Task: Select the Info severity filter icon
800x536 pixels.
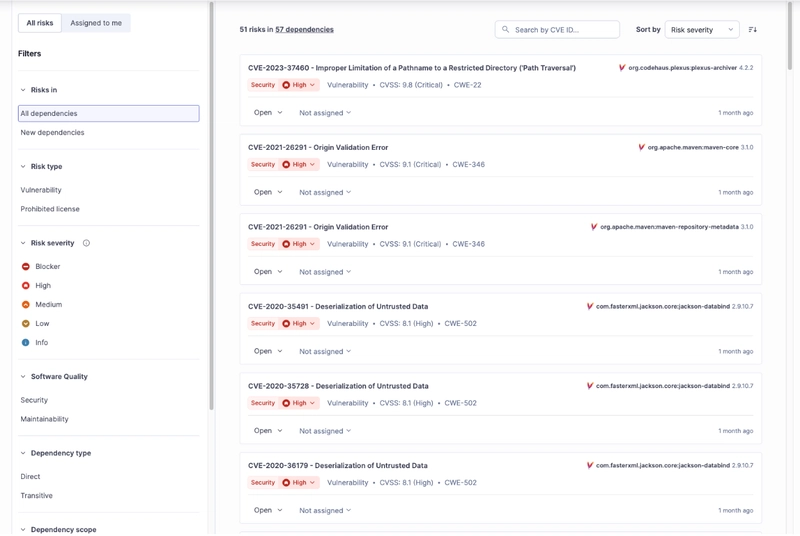Action: coord(26,343)
